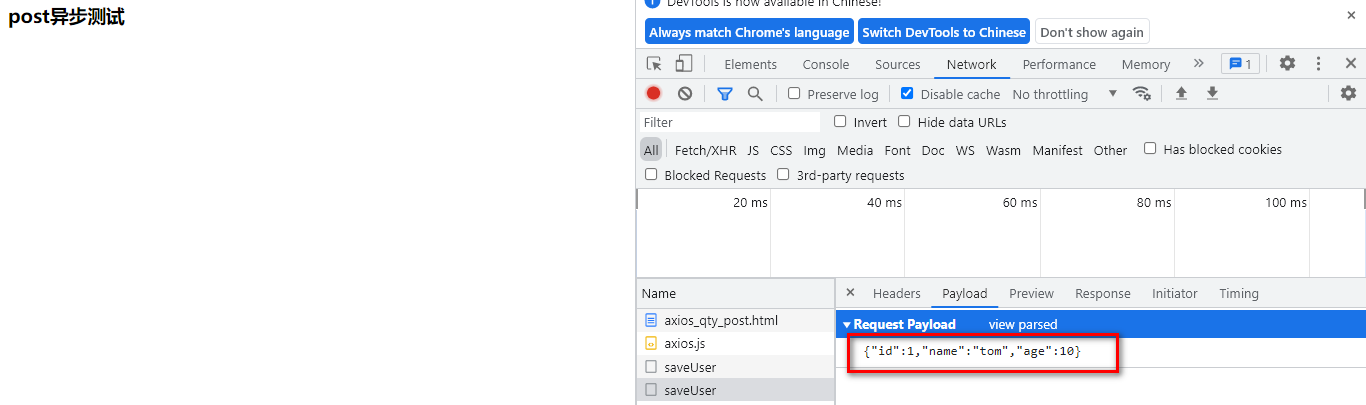
Task: Open the Preview detail tab
Action: (x=1031, y=293)
